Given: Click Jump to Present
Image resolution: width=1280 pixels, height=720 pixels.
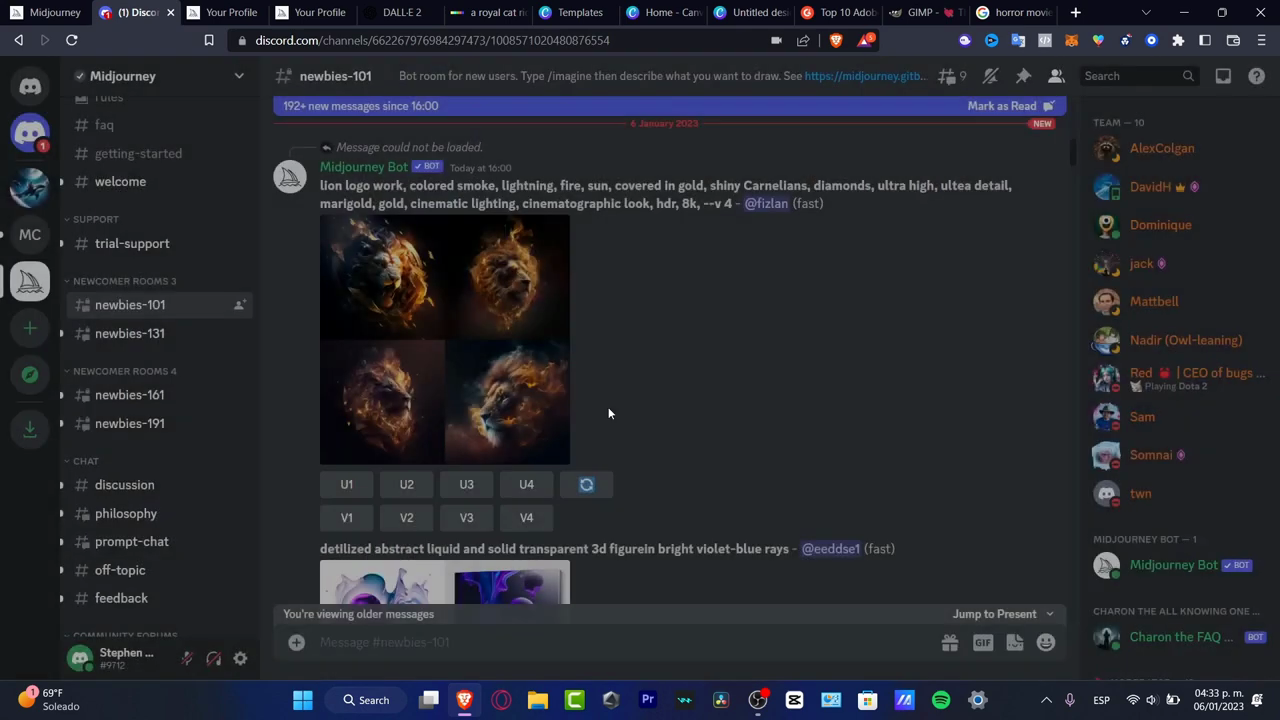Looking at the screenshot, I should [x=1003, y=614].
